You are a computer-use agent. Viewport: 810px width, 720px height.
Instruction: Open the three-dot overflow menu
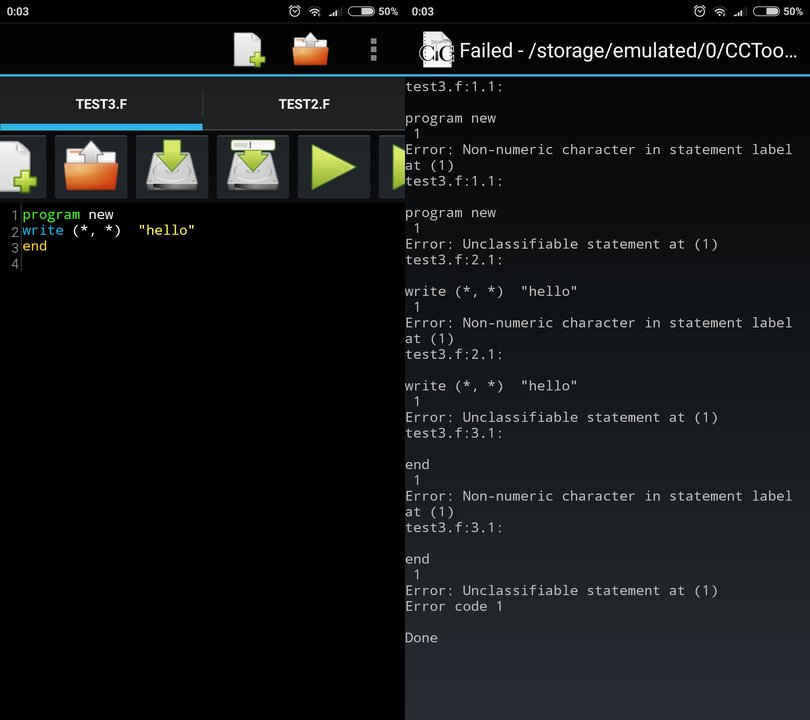[373, 50]
